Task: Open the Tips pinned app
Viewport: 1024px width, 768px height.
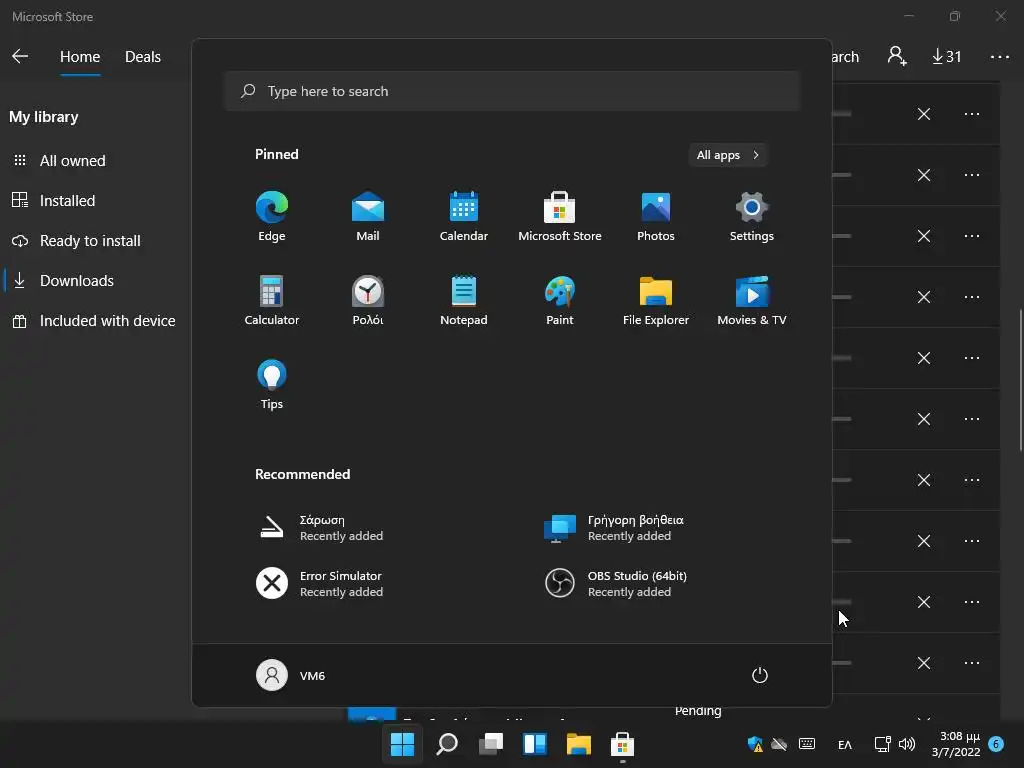Action: (x=272, y=385)
